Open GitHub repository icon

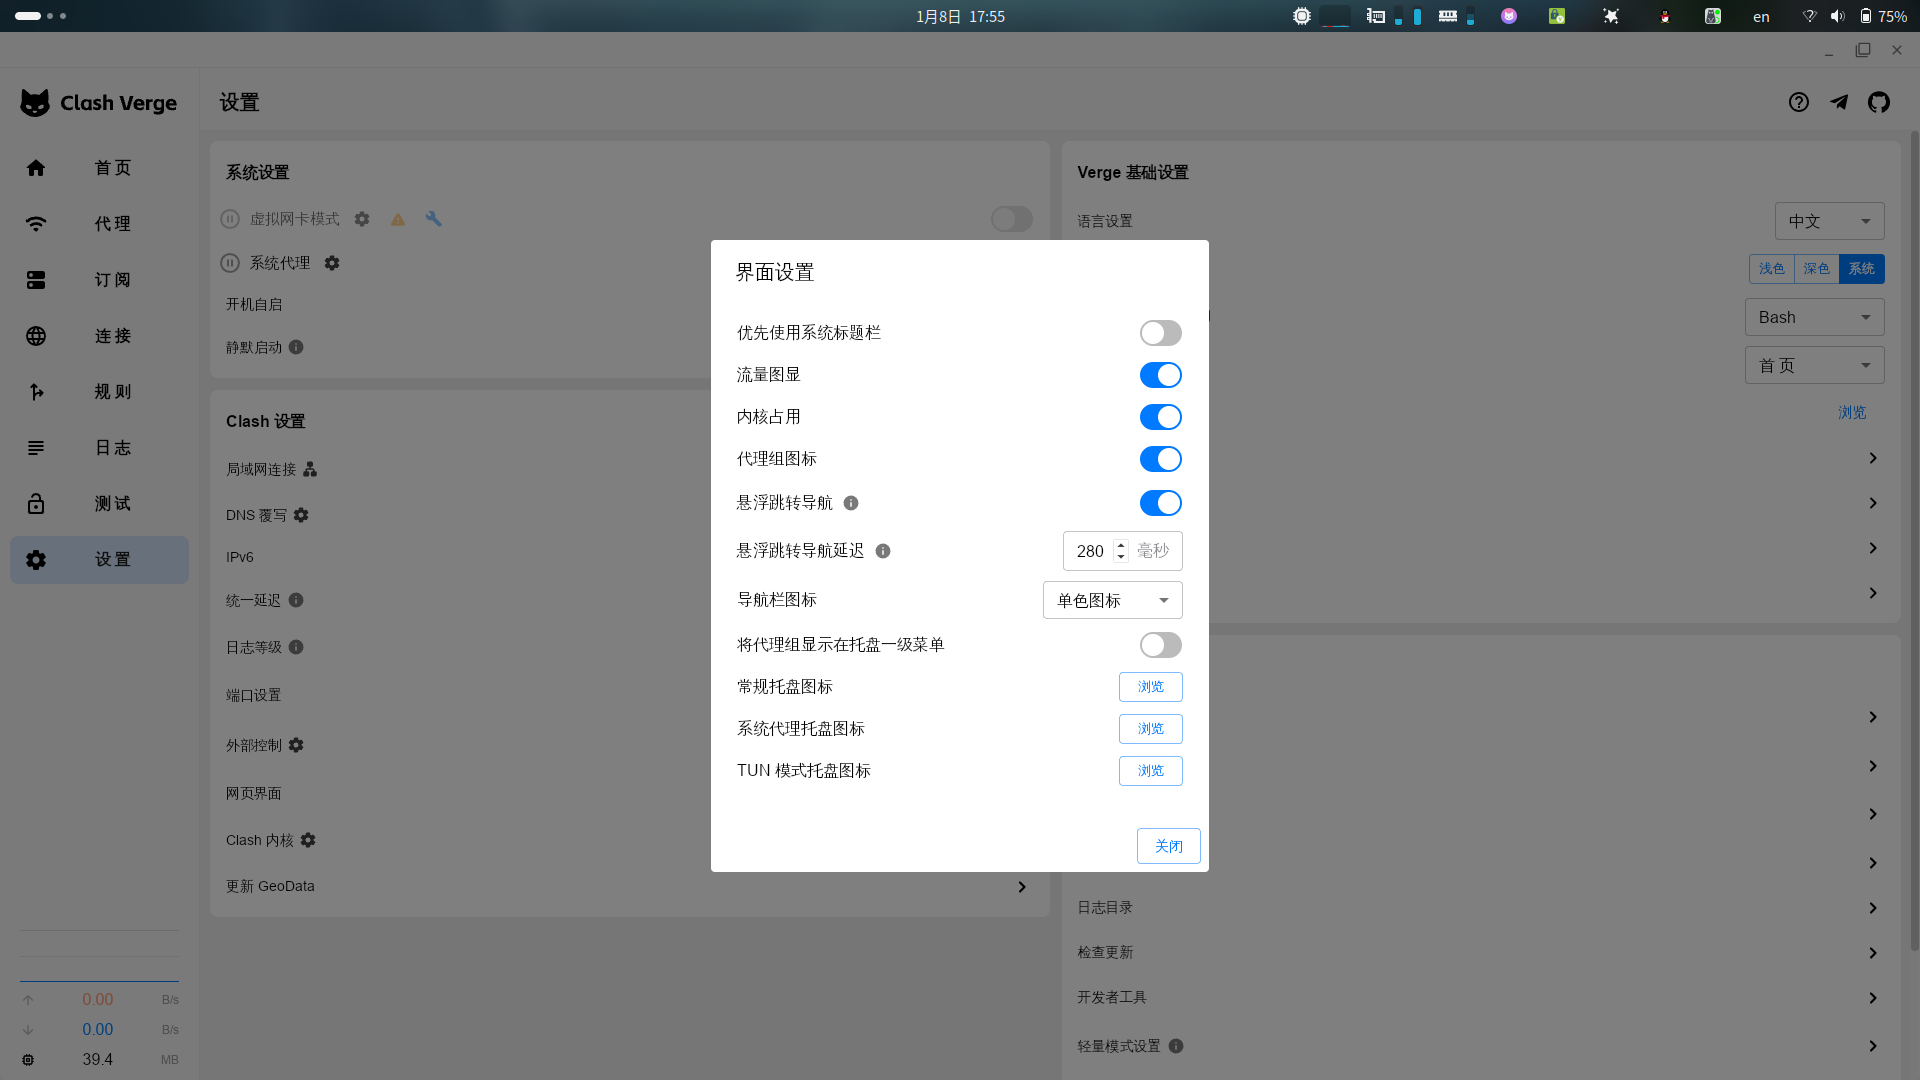[1879, 102]
